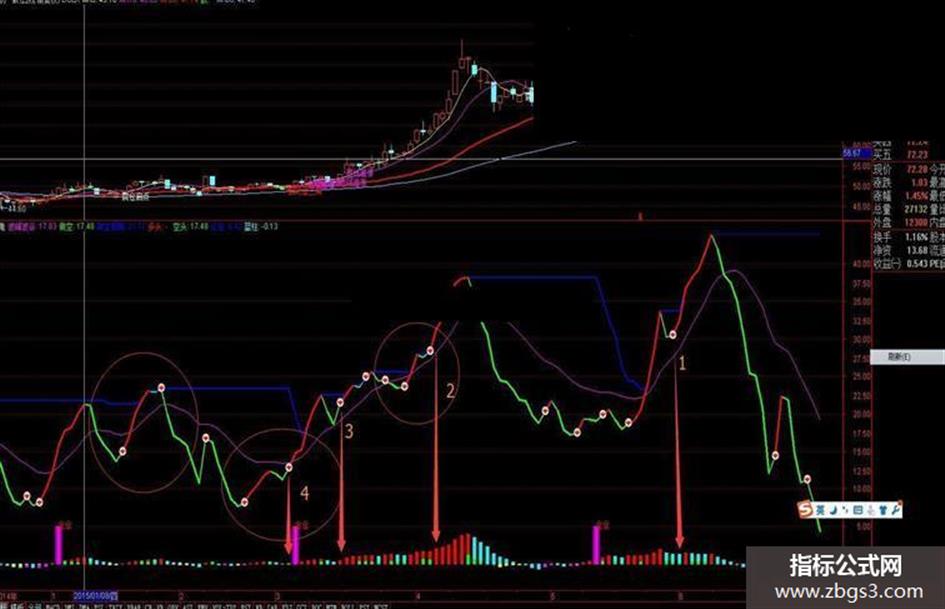Click the 收益(一) earnings quarter toggle

pyautogui.click(x=886, y=264)
